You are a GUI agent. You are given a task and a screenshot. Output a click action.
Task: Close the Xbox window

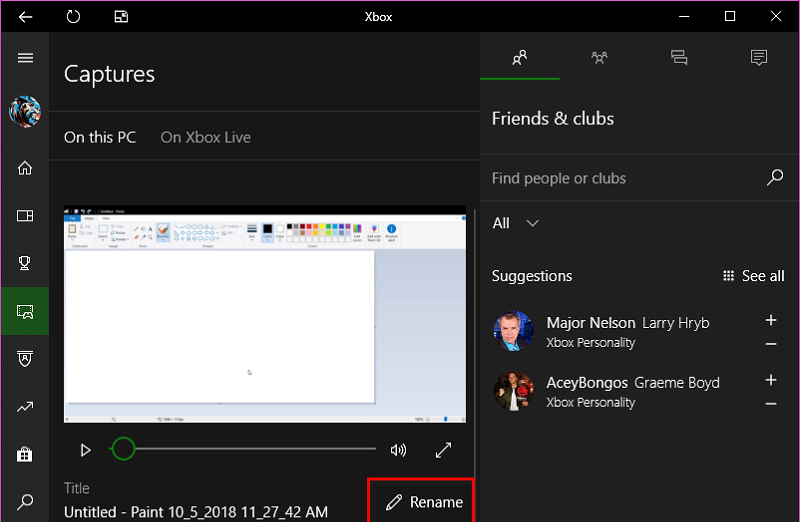[776, 17]
